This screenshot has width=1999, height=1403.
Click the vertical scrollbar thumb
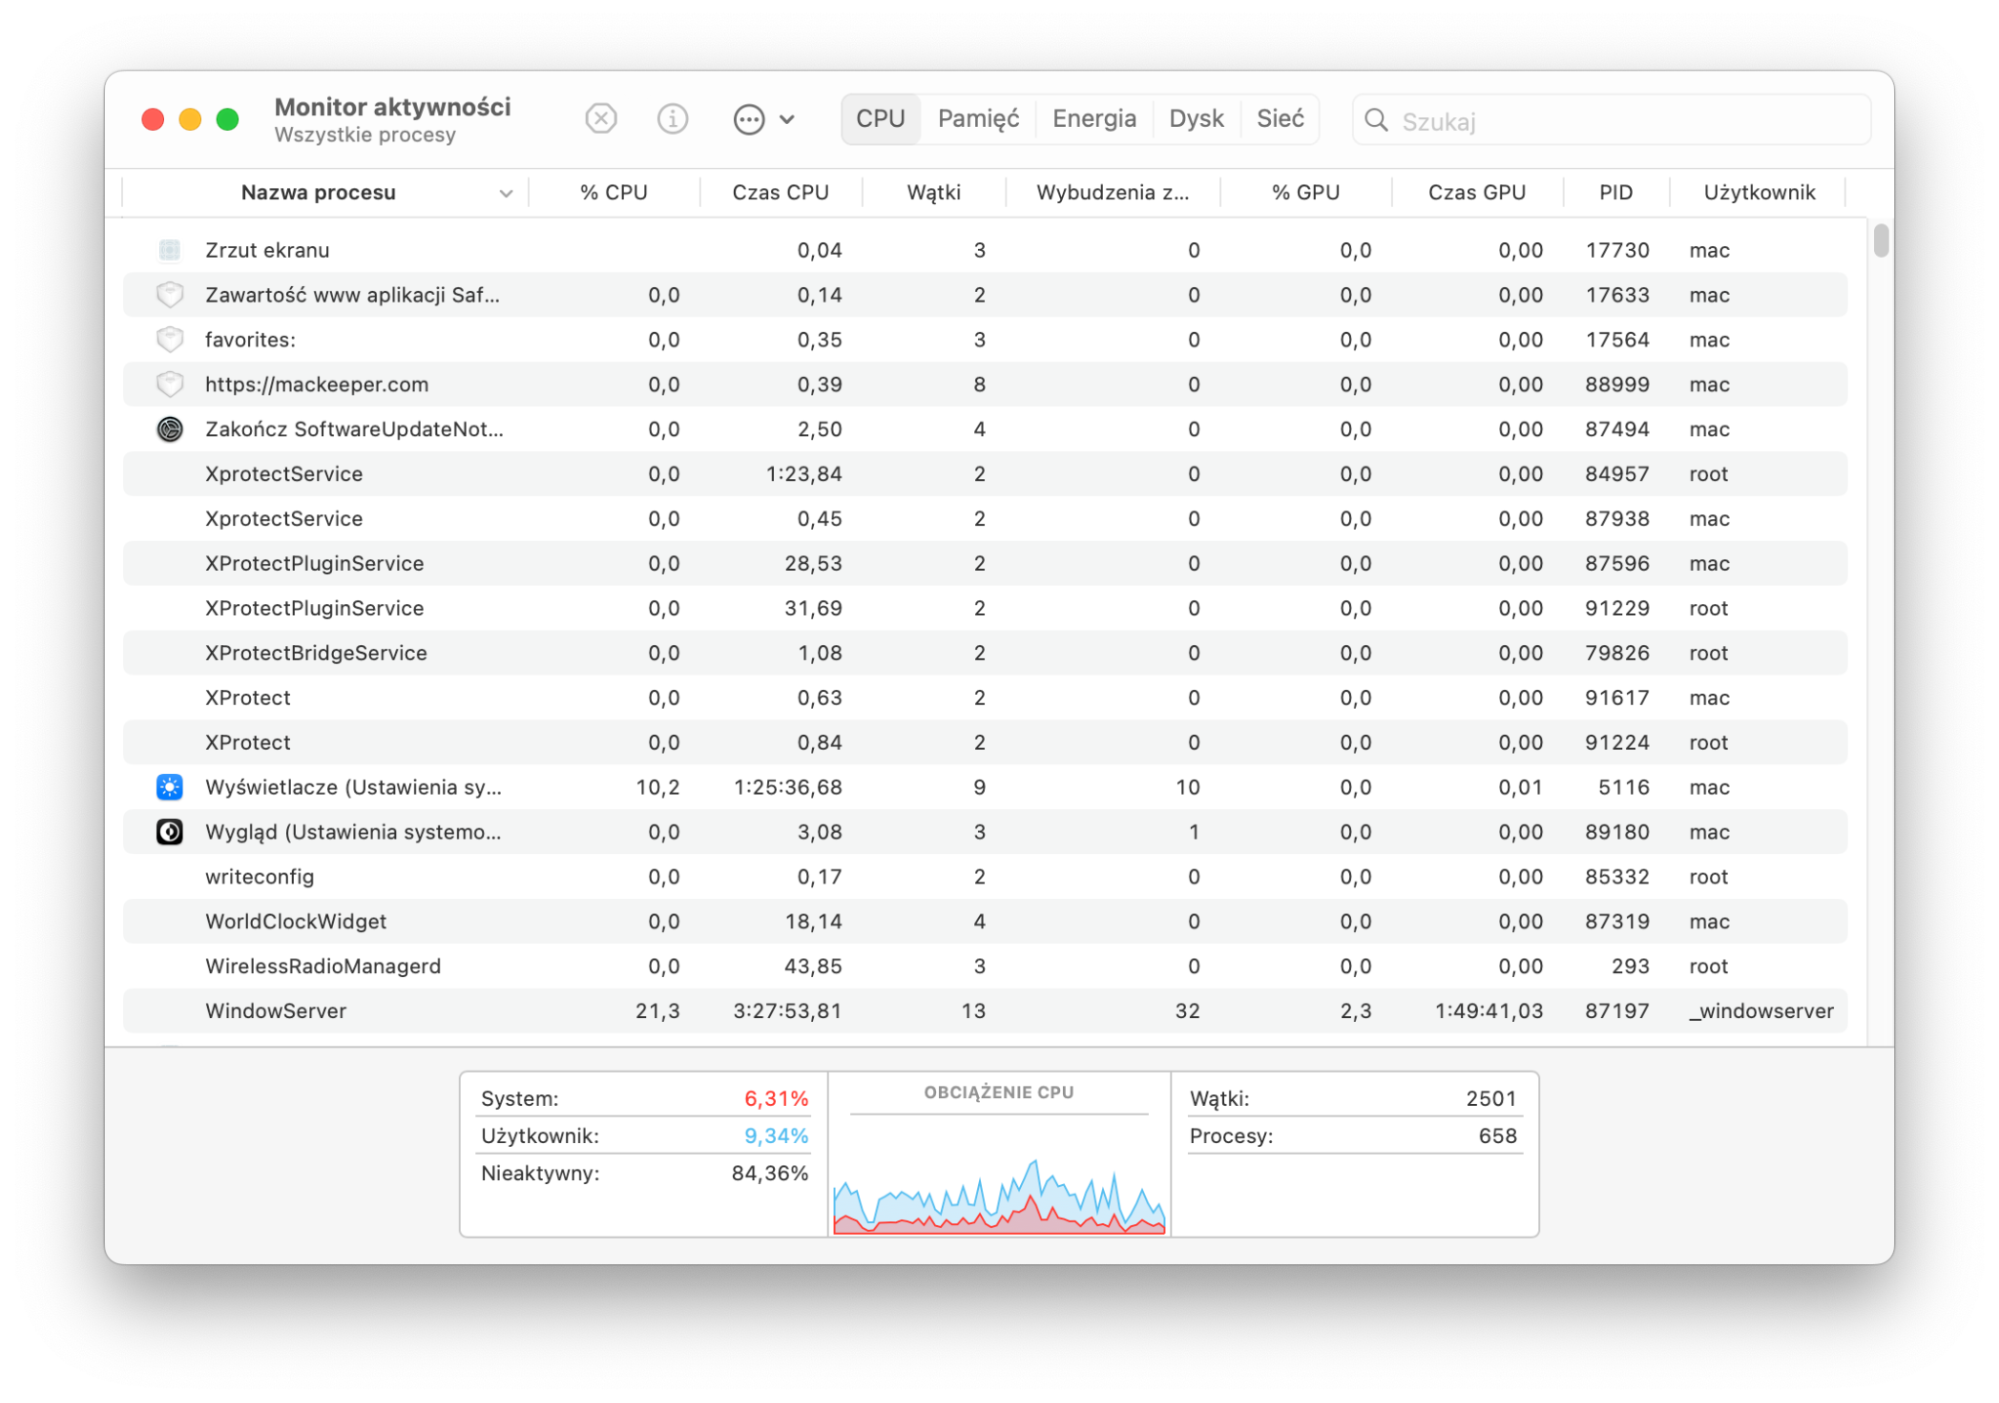pyautogui.click(x=1881, y=240)
